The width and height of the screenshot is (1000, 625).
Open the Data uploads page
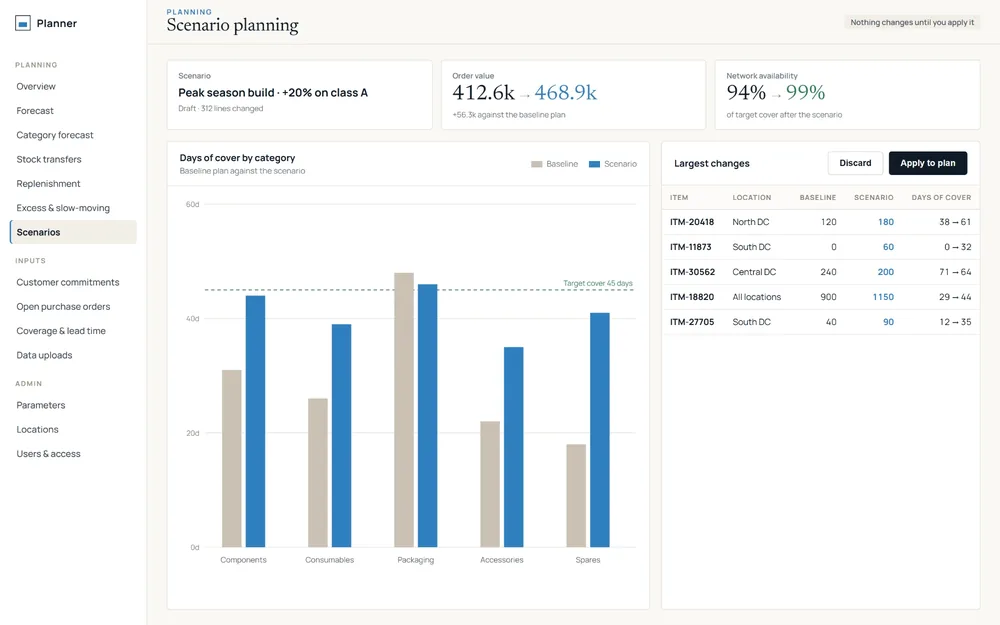[x=45, y=355]
